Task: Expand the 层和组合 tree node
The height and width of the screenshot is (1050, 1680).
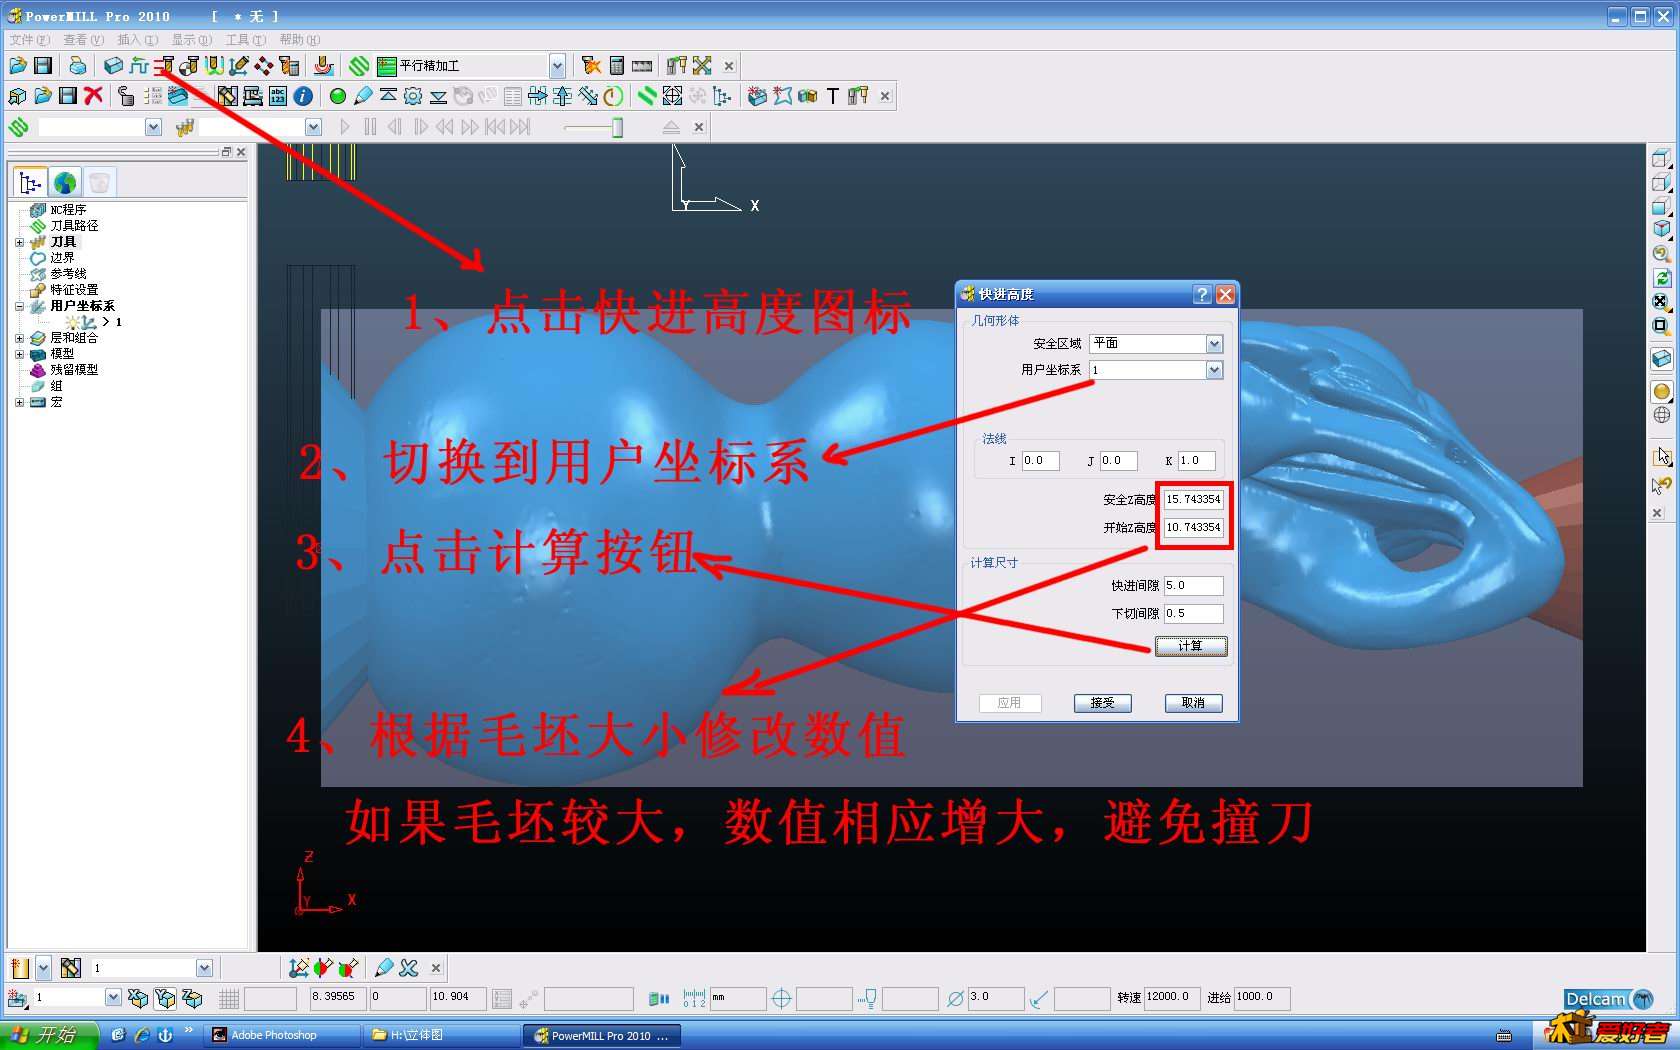Action: (x=19, y=338)
